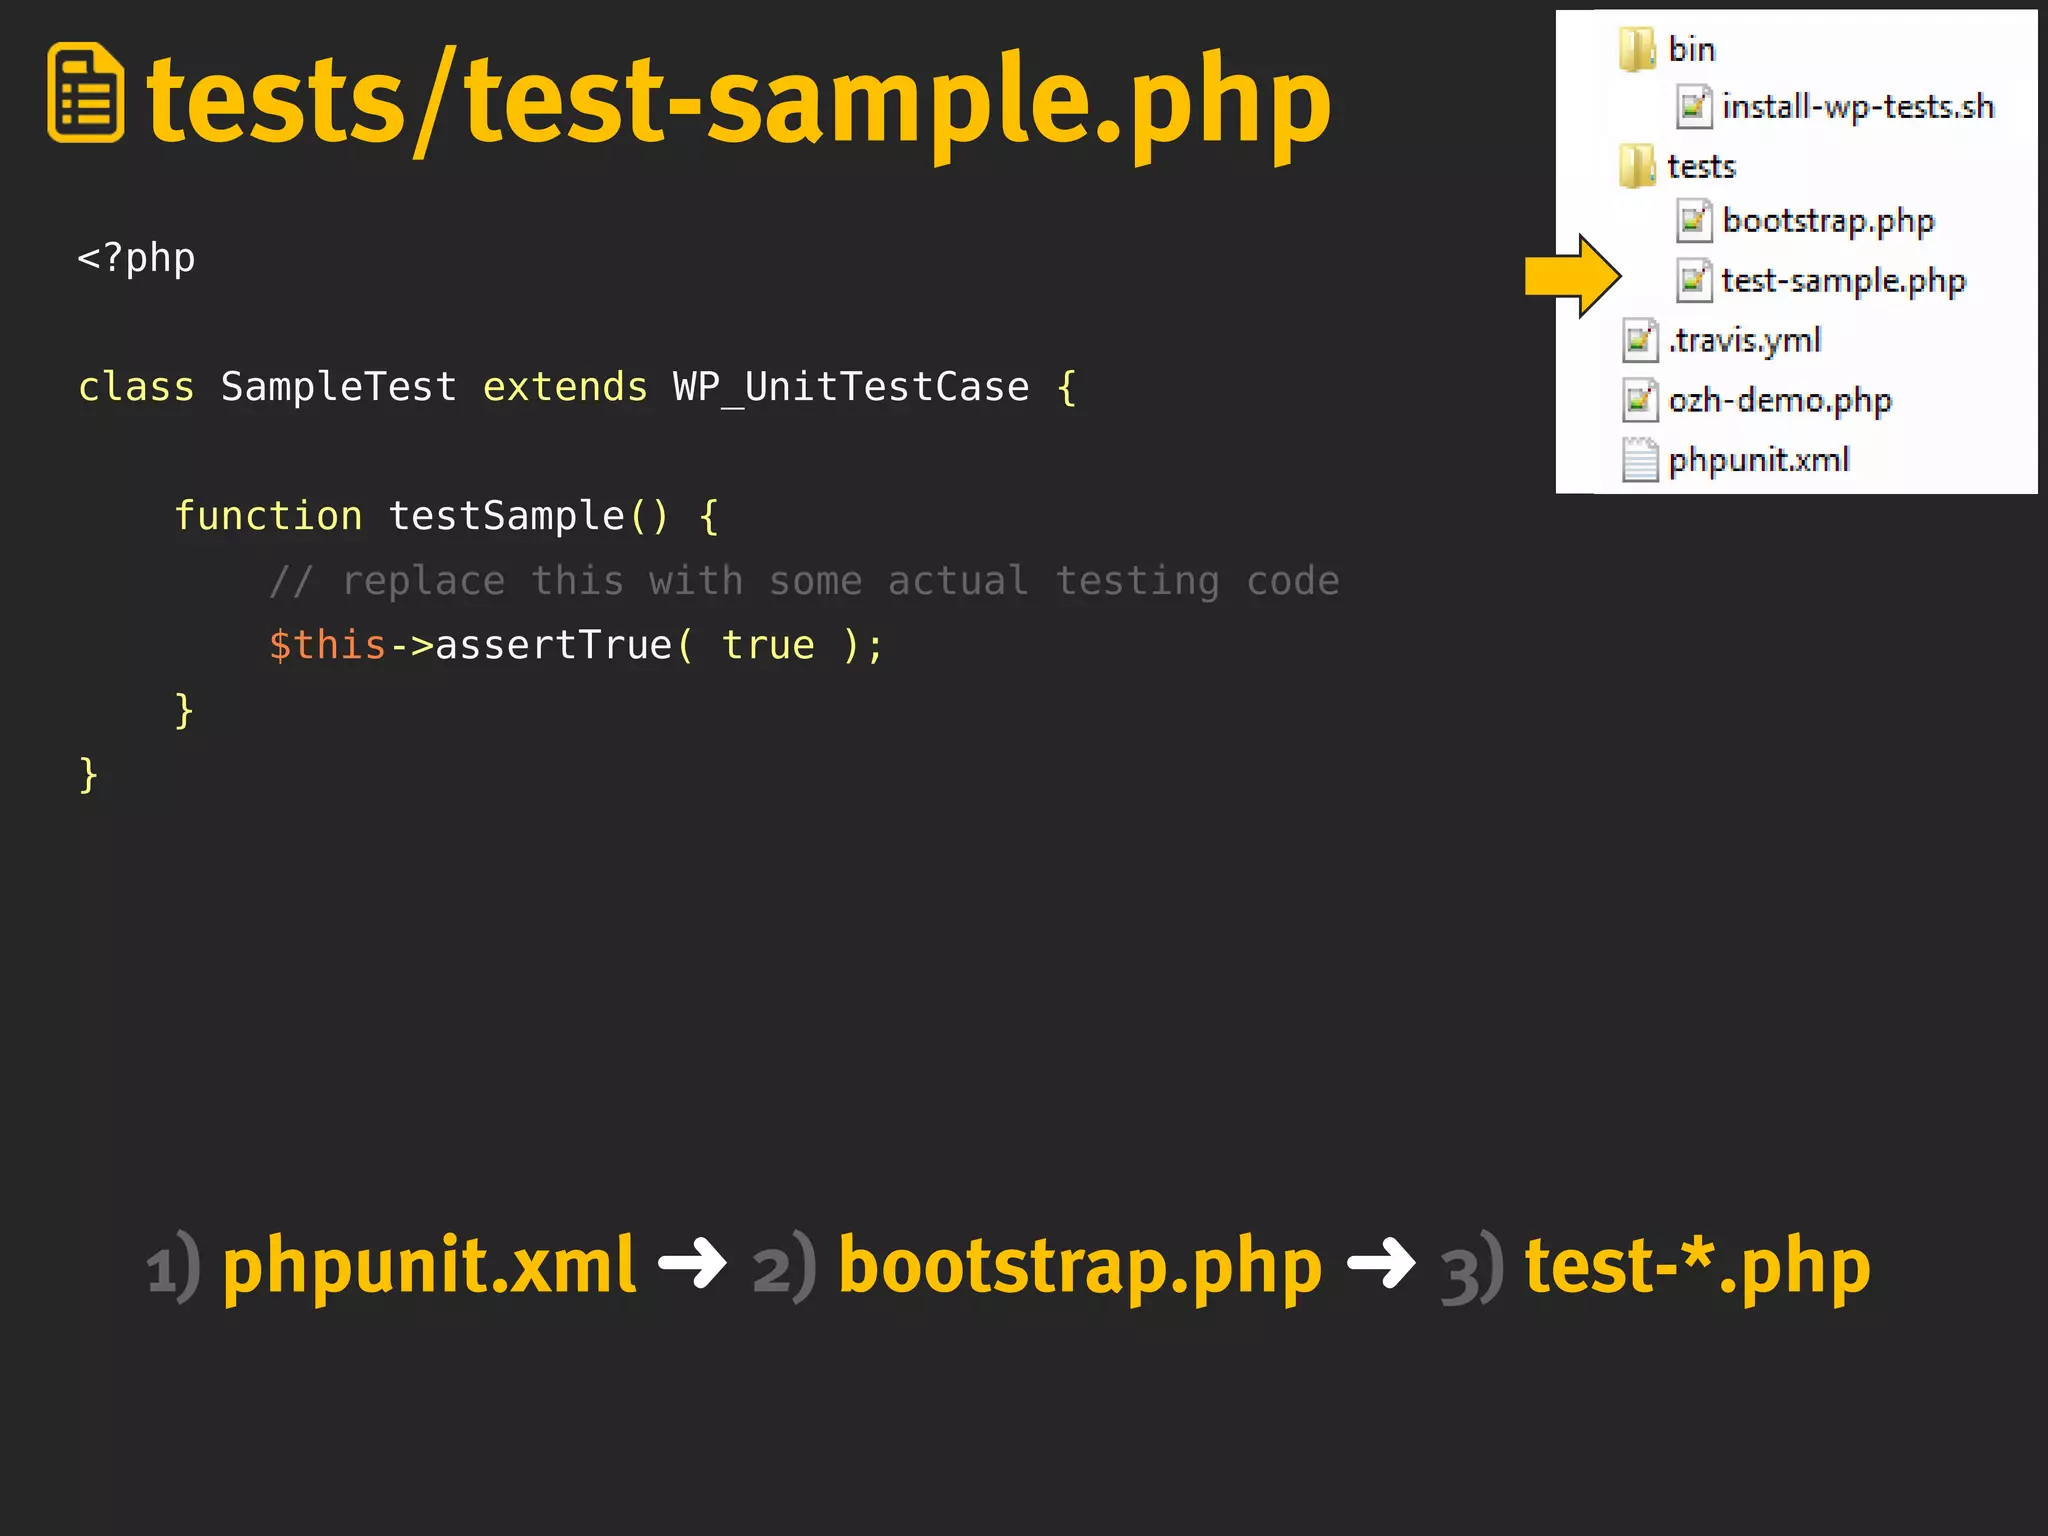The image size is (2048, 1536).
Task: Click the bin folder icon
Action: coord(1637,49)
